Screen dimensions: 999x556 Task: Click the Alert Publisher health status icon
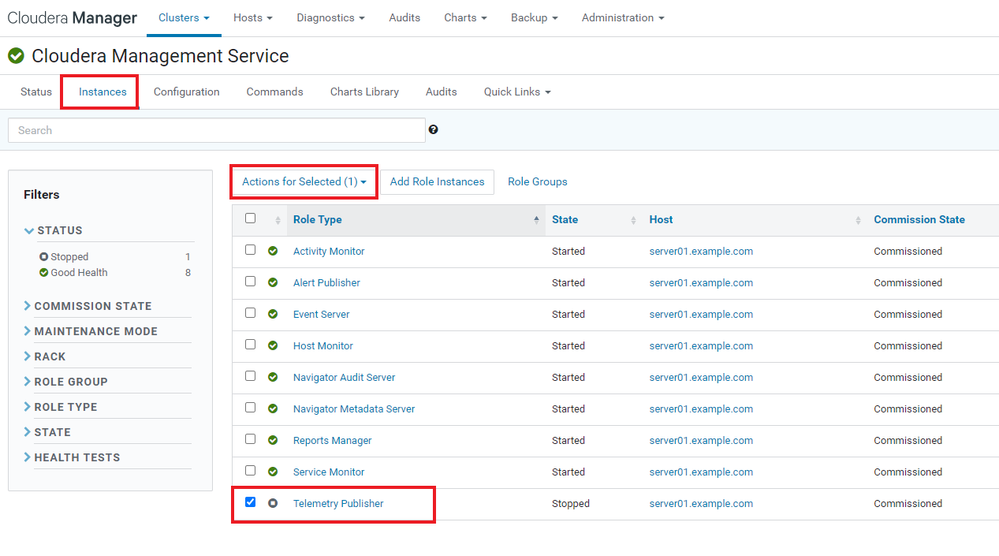click(x=273, y=283)
